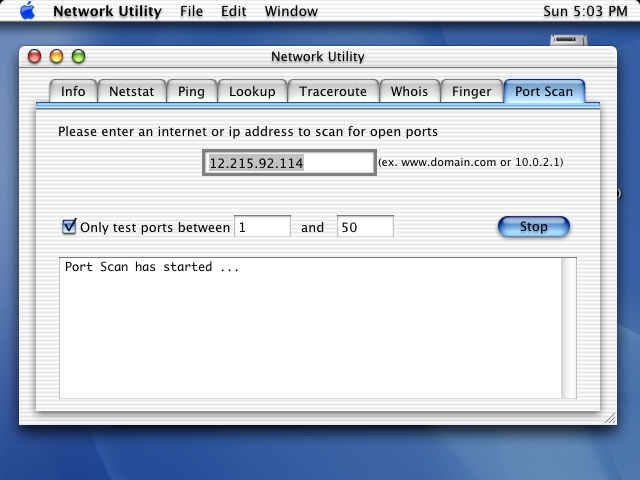The width and height of the screenshot is (640, 480).
Task: Click the starting port field containing 1
Action: click(x=262, y=227)
